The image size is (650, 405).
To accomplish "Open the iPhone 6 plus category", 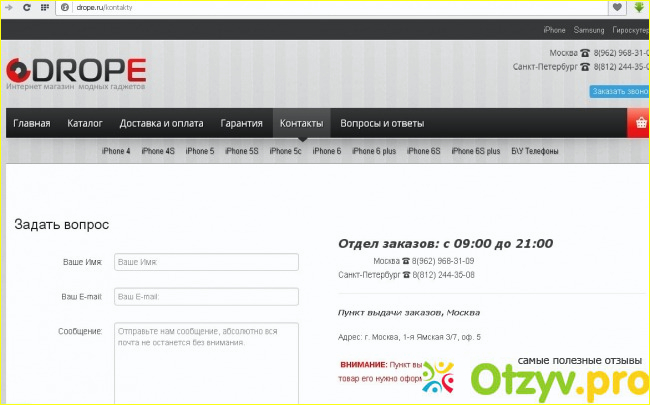I will point(375,151).
